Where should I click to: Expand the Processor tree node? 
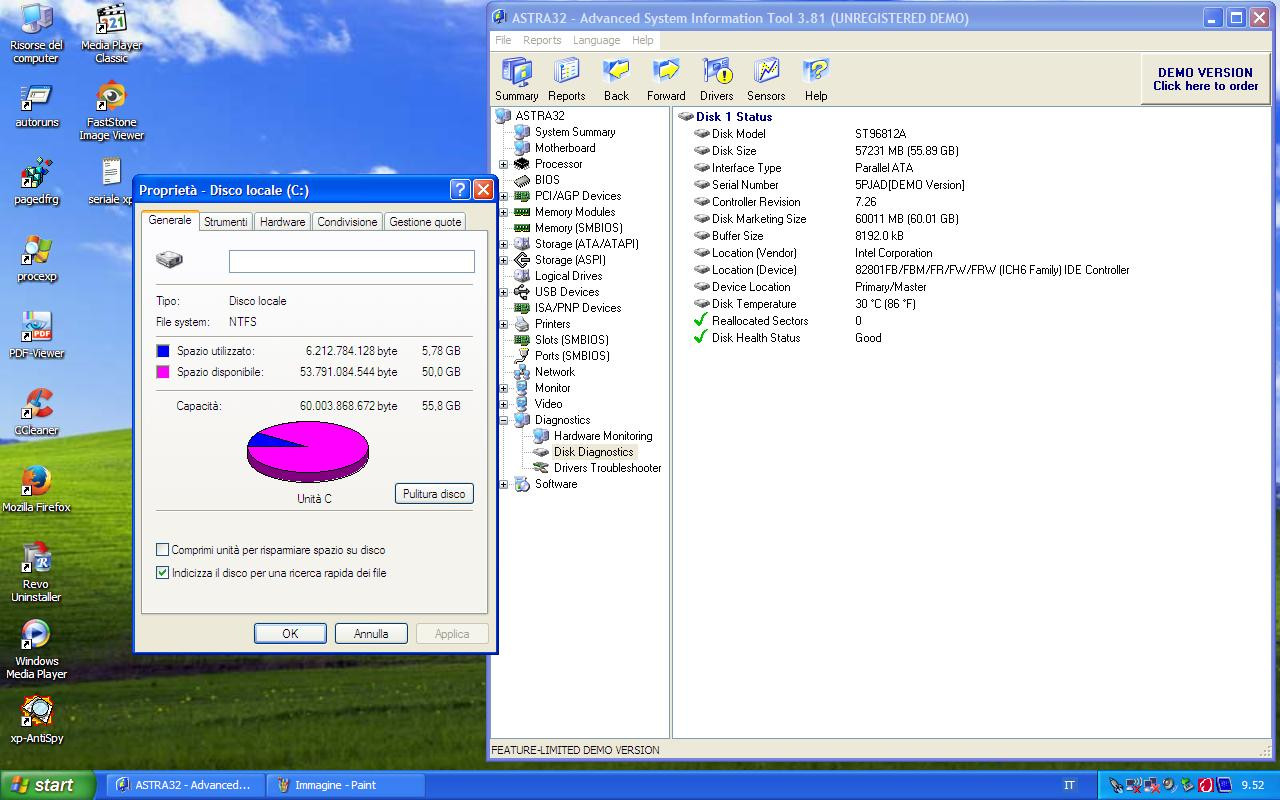[x=504, y=164]
